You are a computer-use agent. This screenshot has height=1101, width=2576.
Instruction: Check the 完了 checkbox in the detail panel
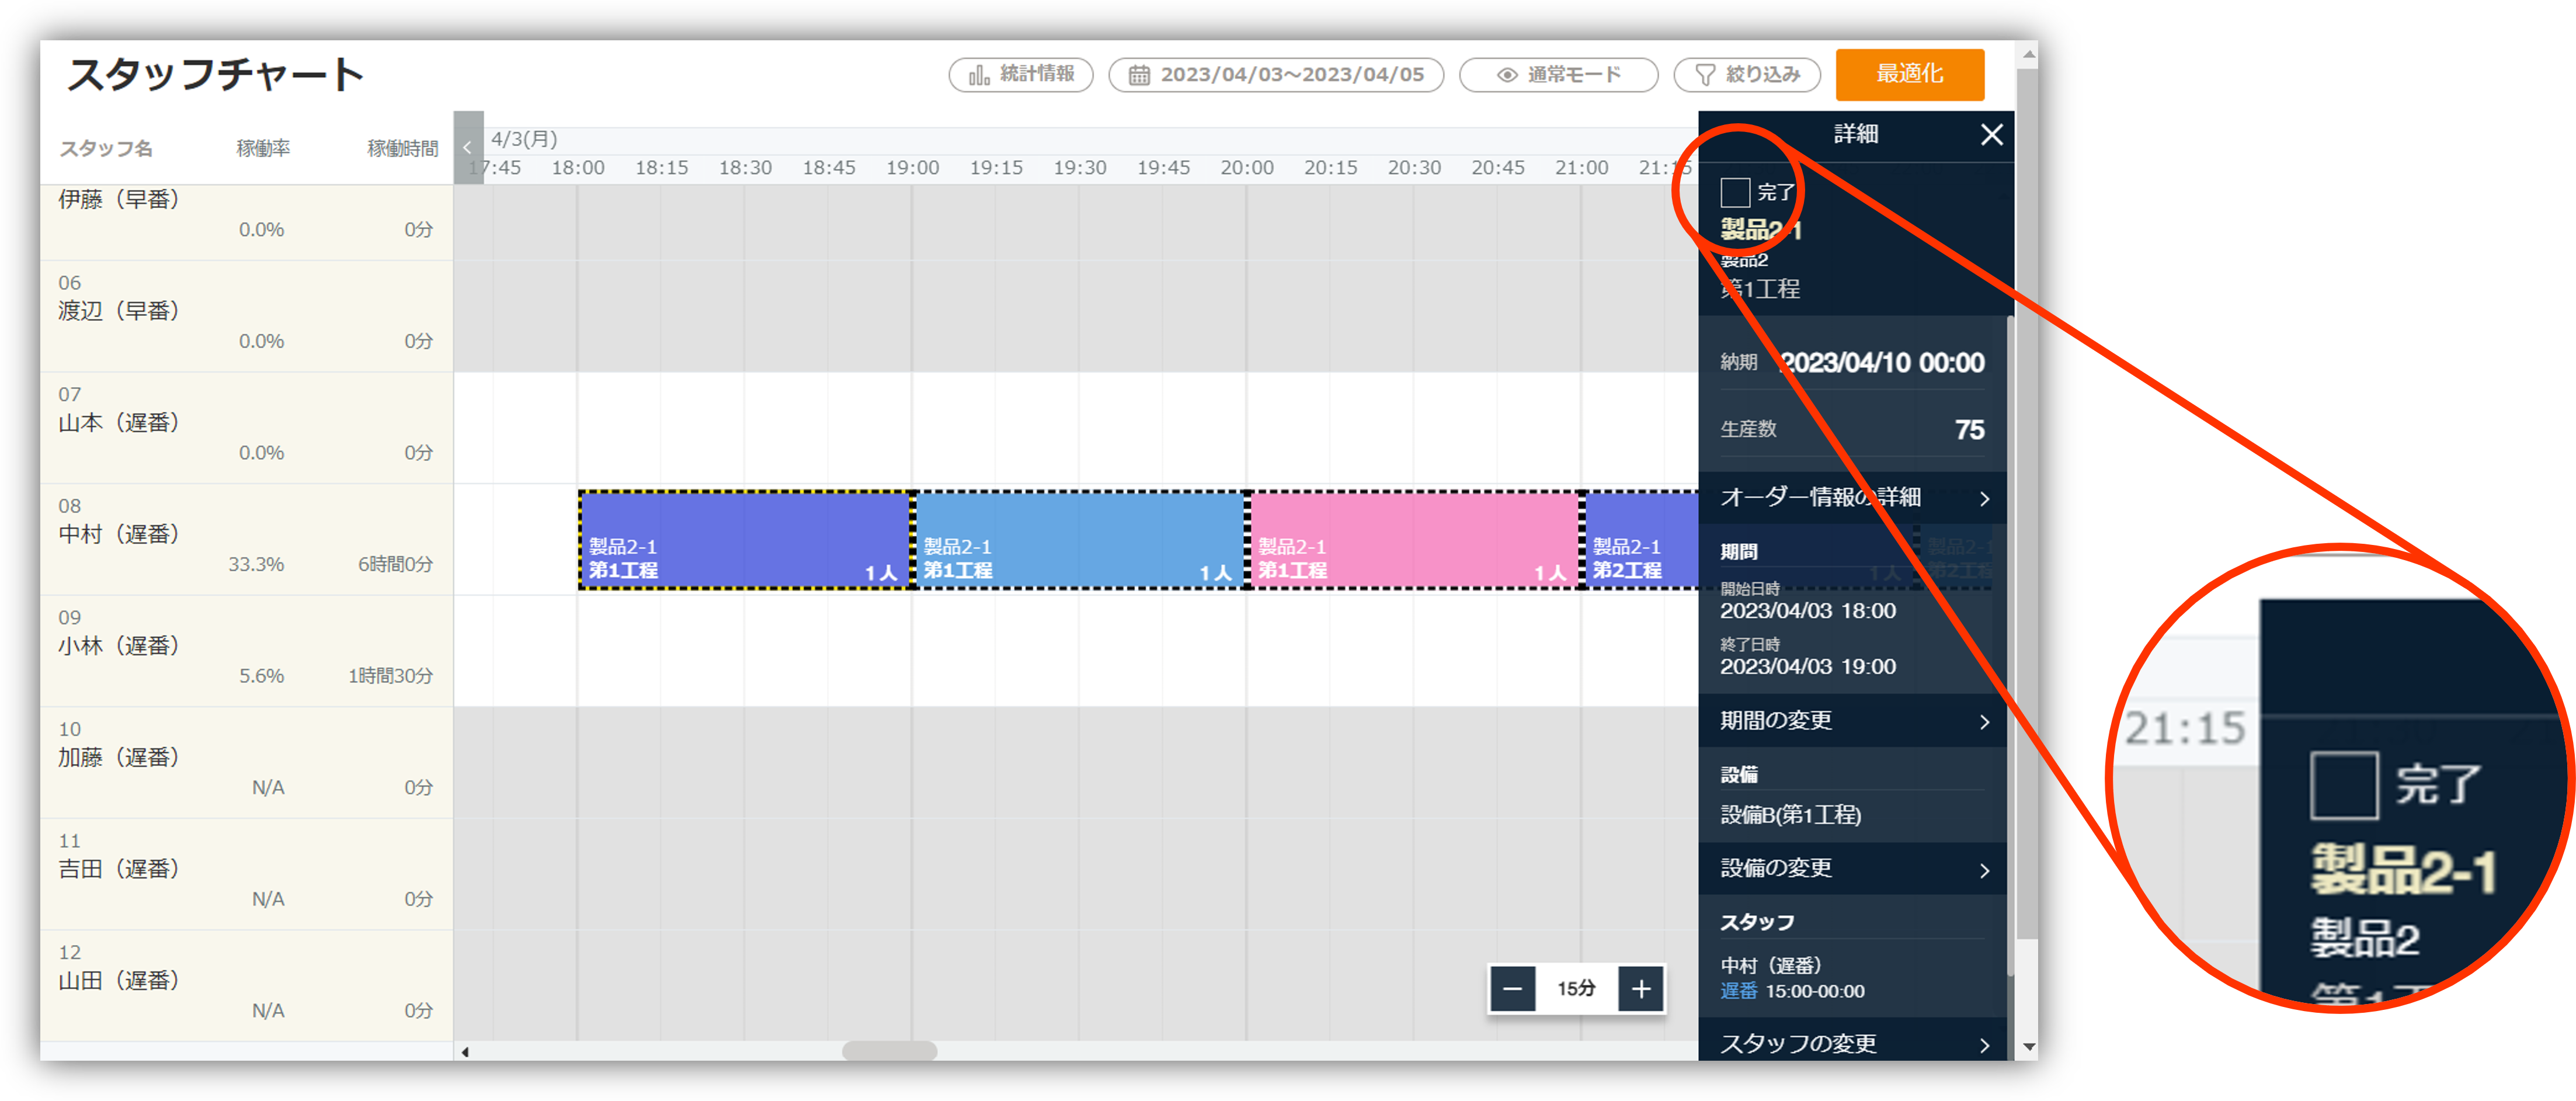click(x=1735, y=192)
